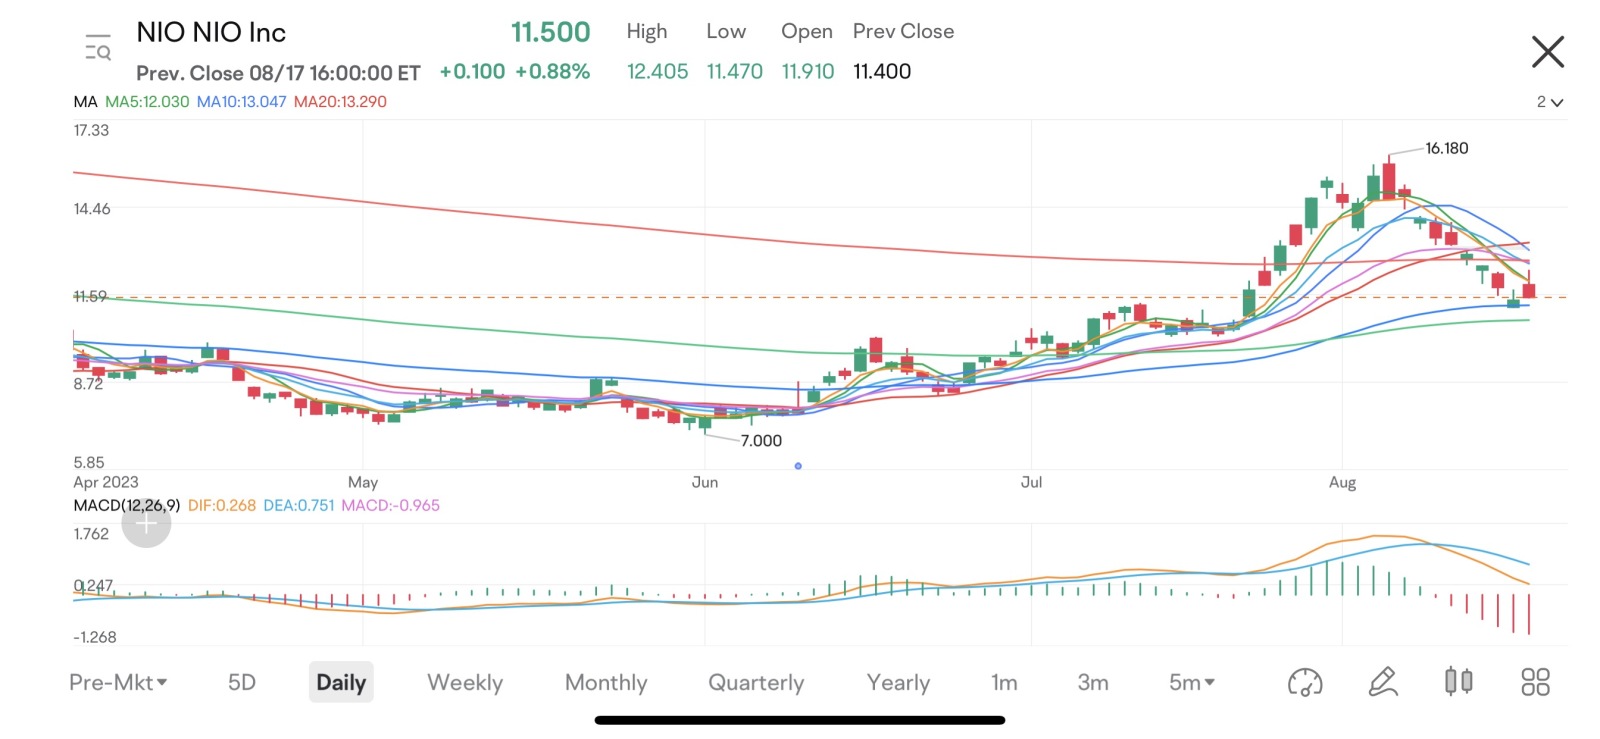Image resolution: width=1600 pixels, height=739 pixels.
Task: Select the 3m interval tab
Action: point(1093,682)
